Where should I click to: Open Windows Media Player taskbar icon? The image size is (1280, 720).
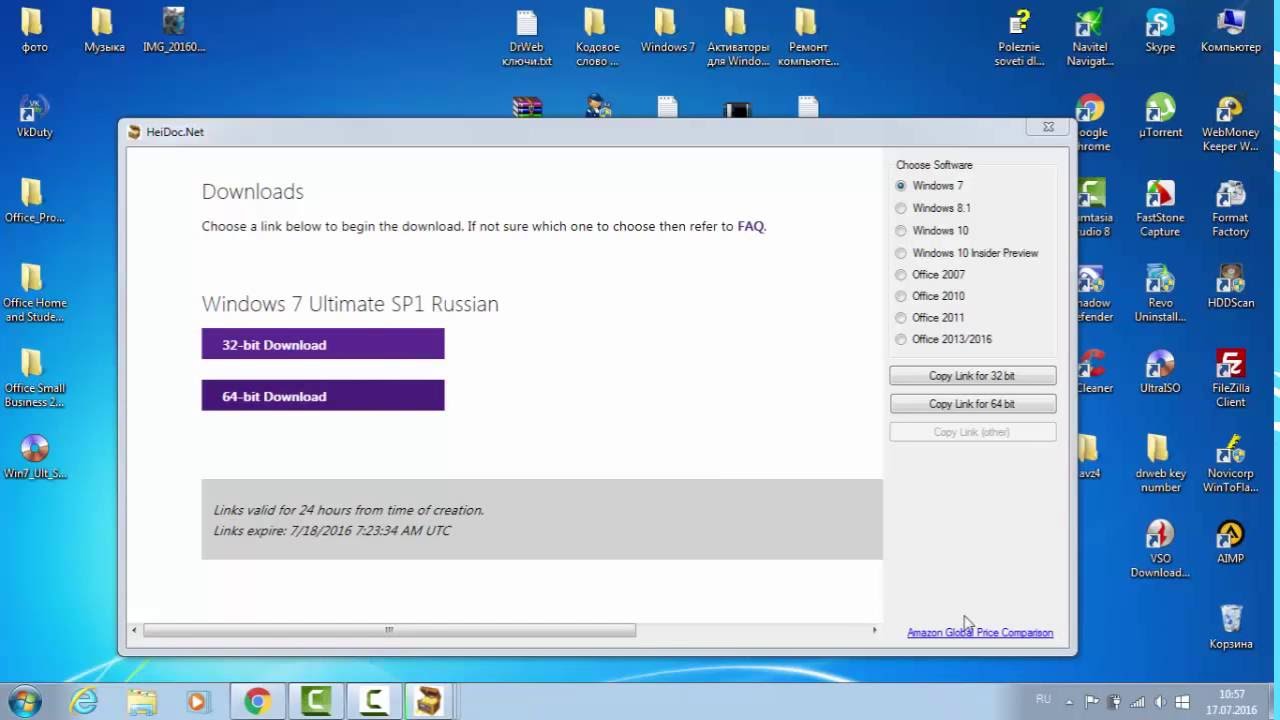point(197,702)
